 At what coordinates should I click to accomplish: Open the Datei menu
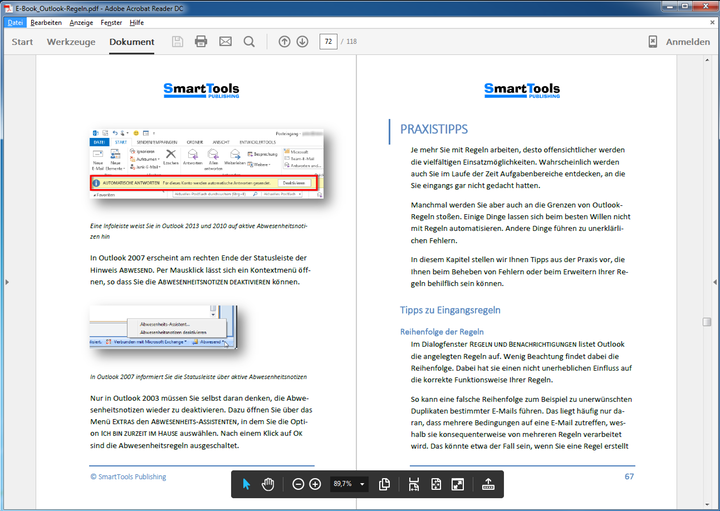click(x=15, y=22)
